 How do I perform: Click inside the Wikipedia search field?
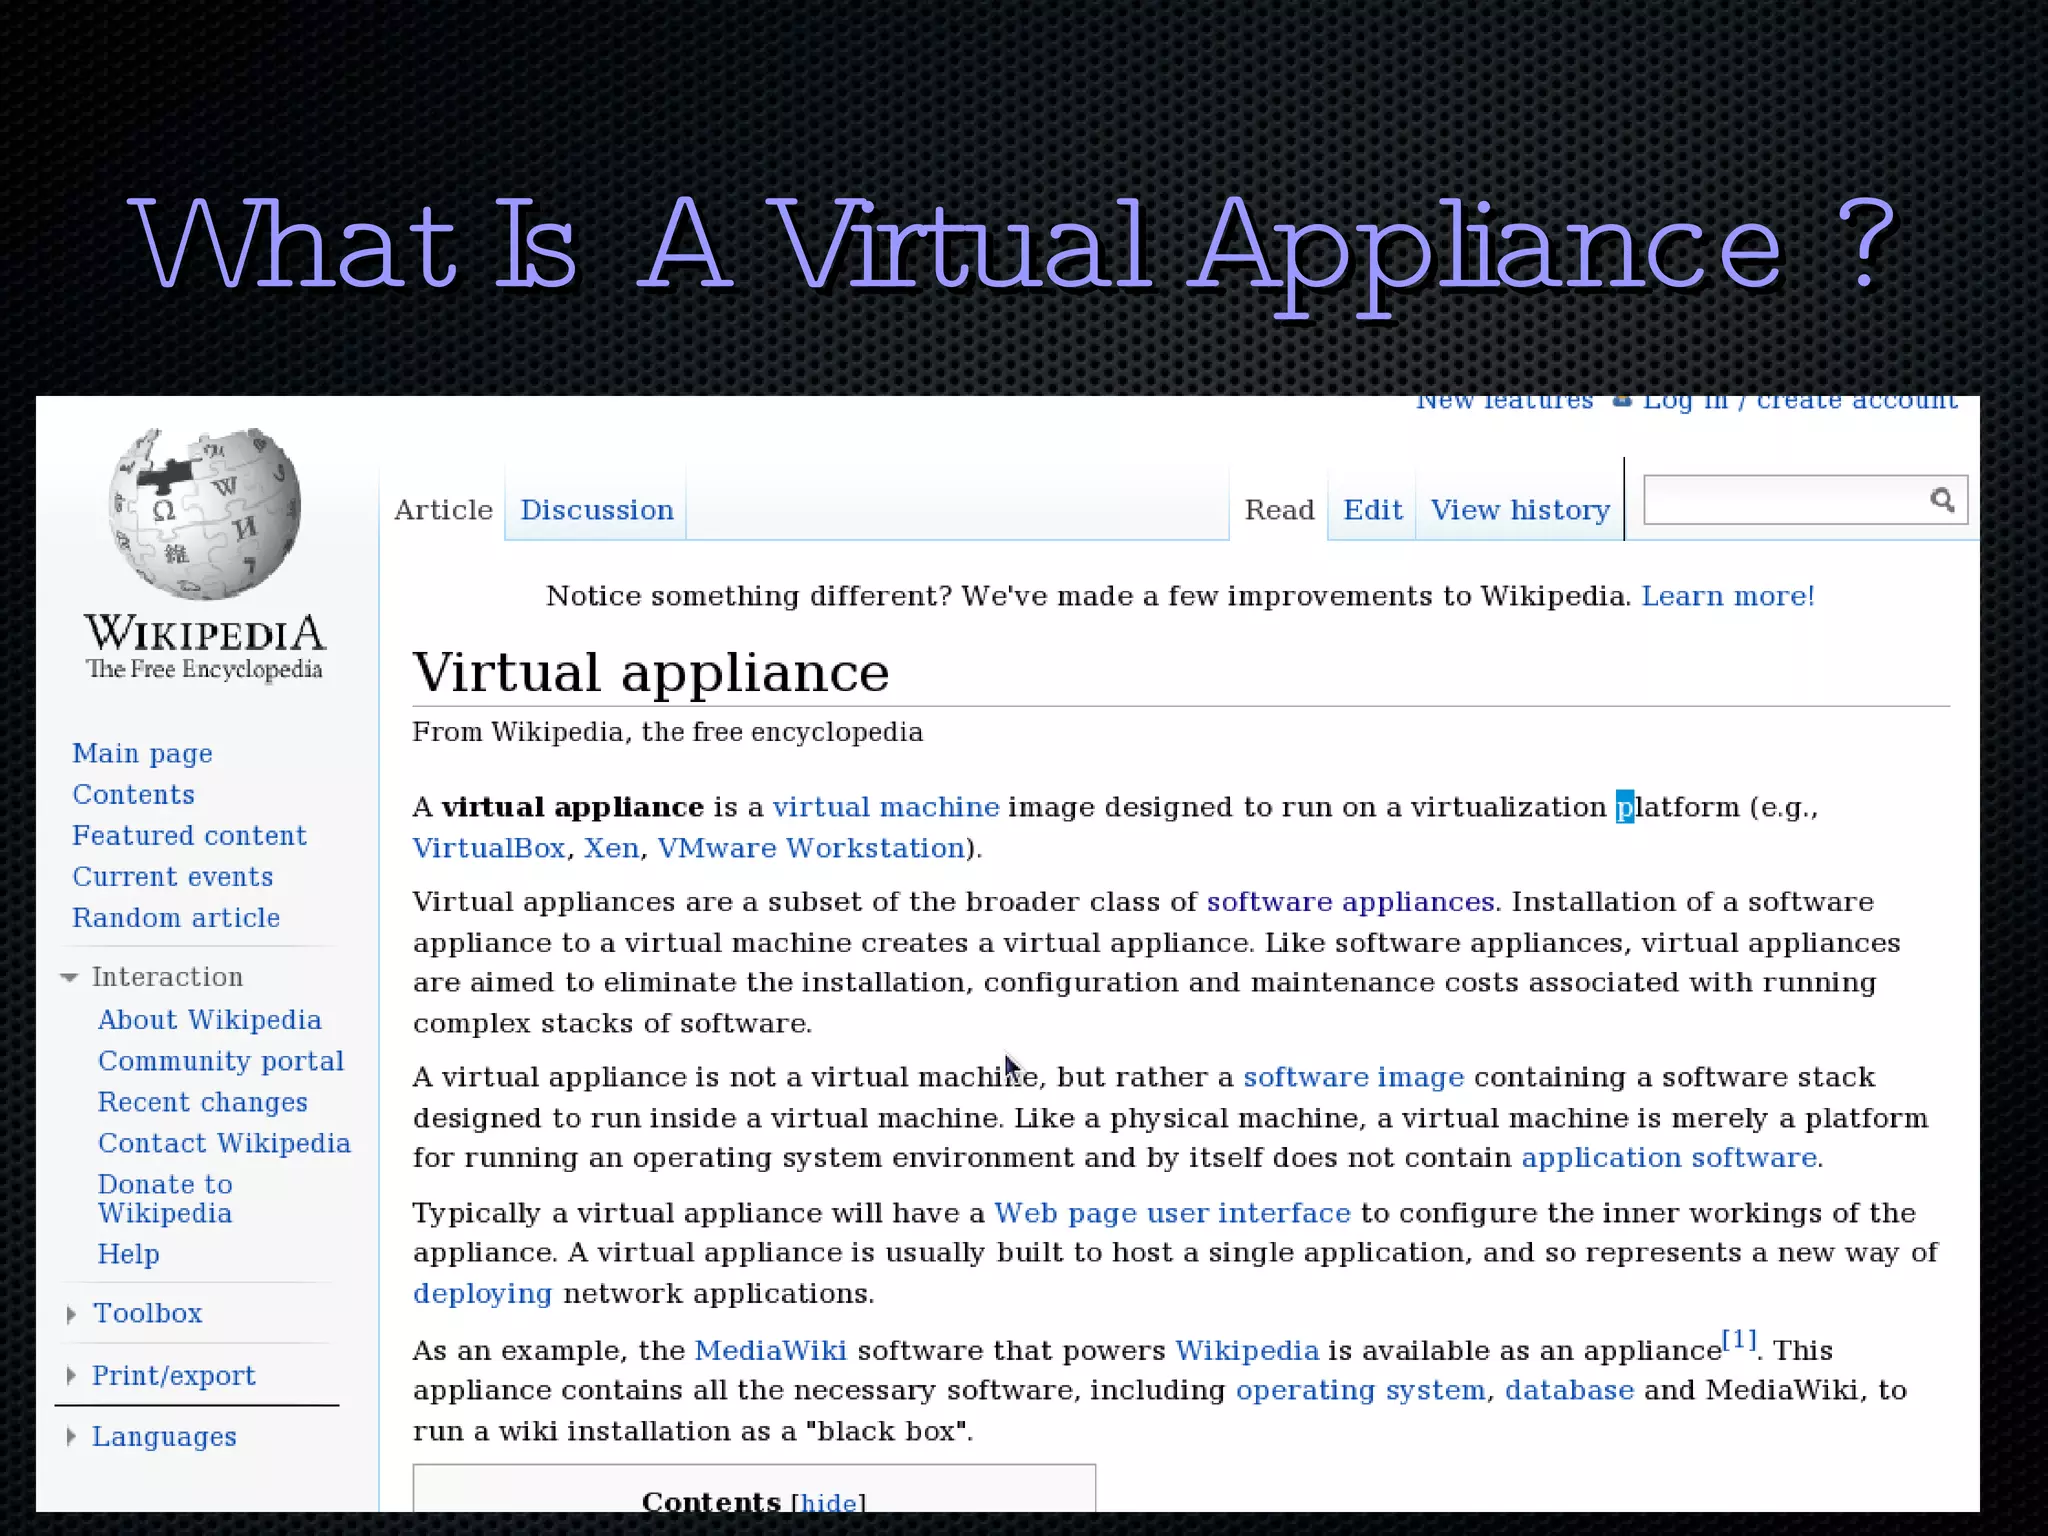1785,500
